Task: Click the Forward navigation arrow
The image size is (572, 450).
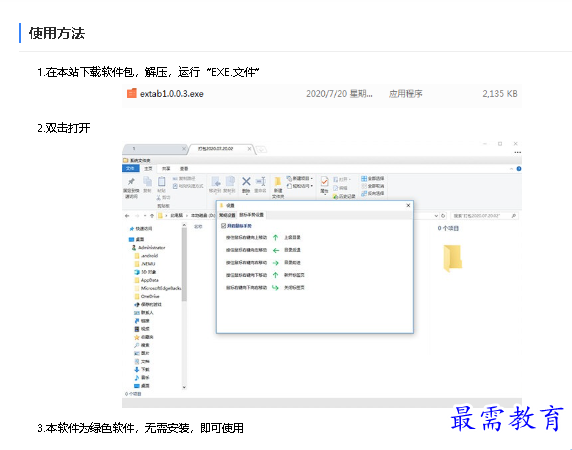Action: (137, 216)
